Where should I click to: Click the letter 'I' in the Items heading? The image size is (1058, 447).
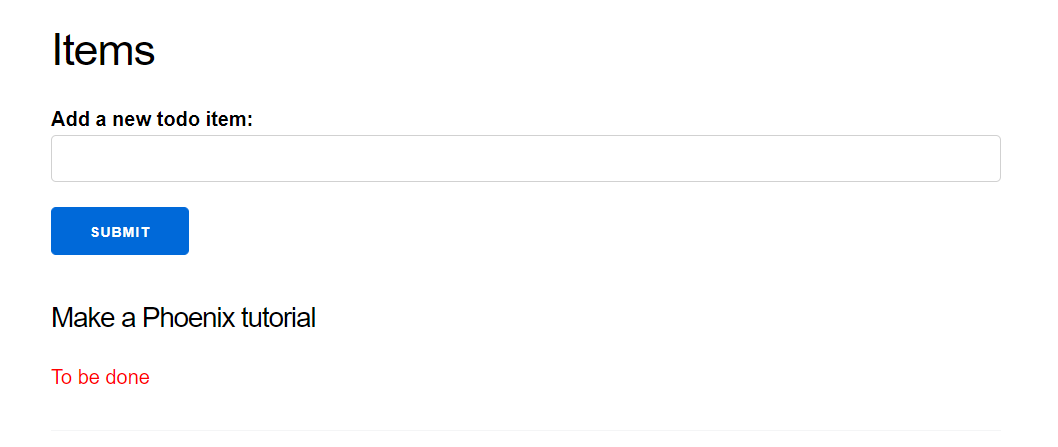click(x=56, y=50)
